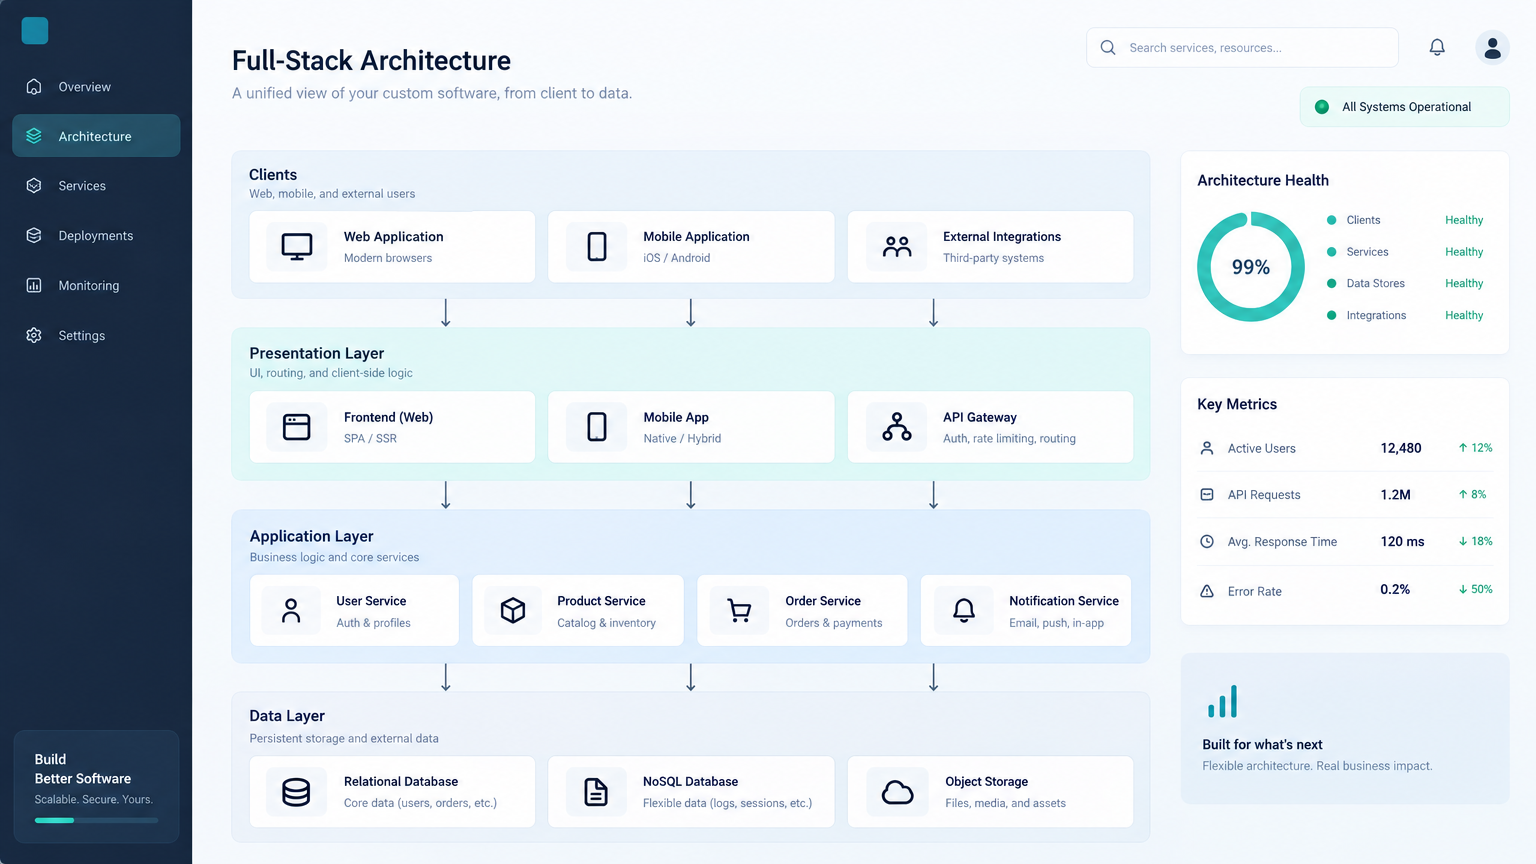Image resolution: width=1536 pixels, height=864 pixels.
Task: Click All Systems Operational status badge
Action: pos(1404,107)
